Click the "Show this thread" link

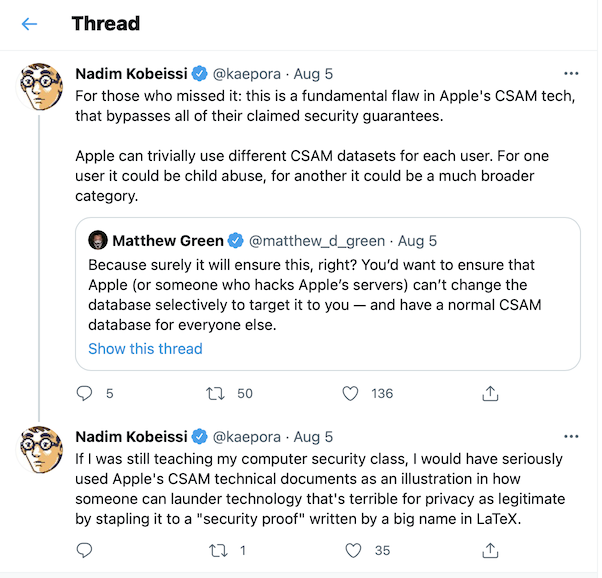tap(145, 349)
